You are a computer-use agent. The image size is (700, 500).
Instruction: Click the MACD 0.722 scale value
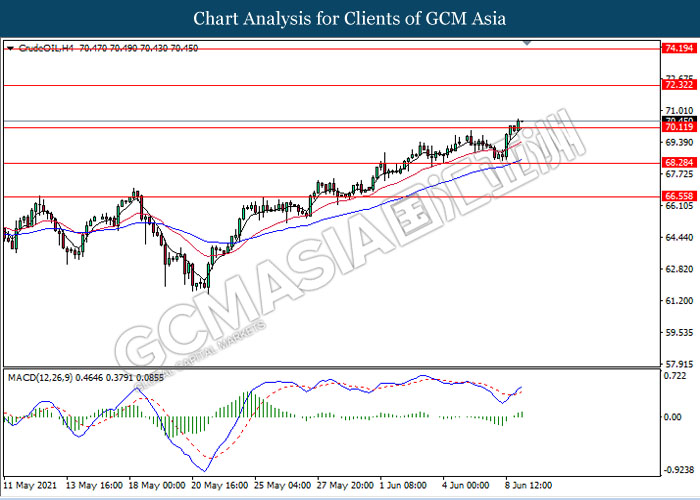675,376
